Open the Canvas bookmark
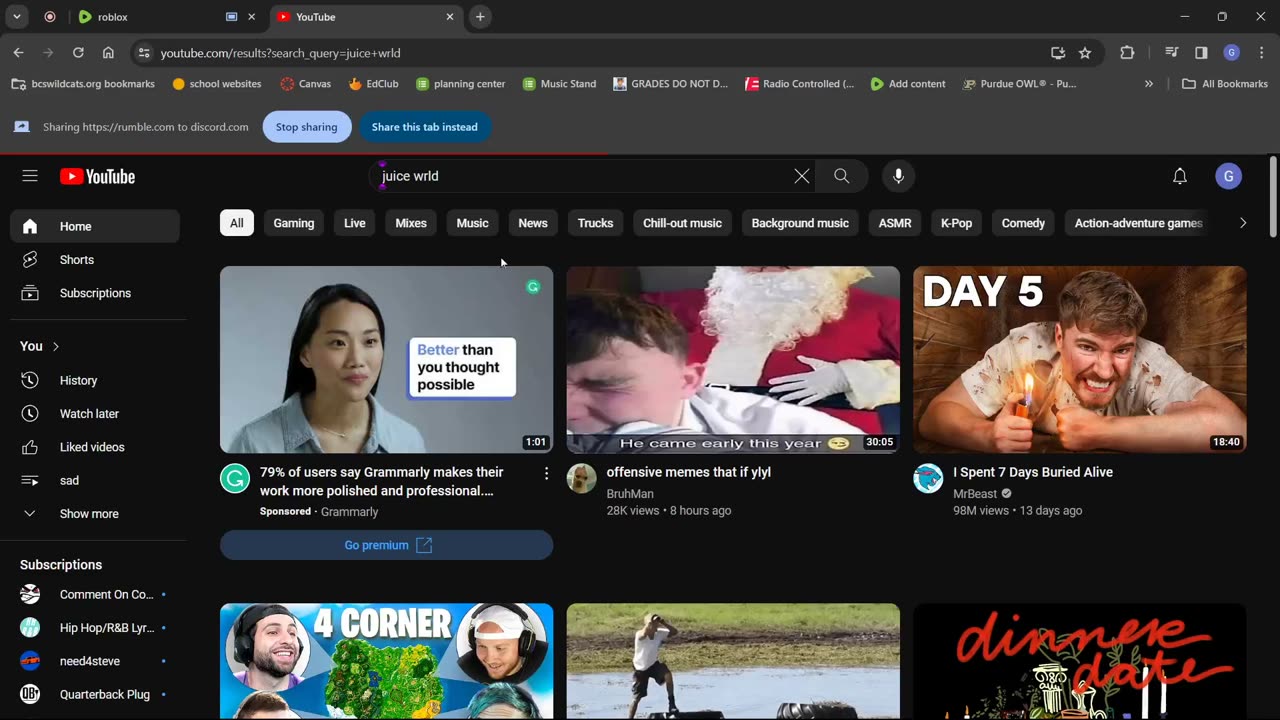Viewport: 1280px width, 720px height. (306, 84)
